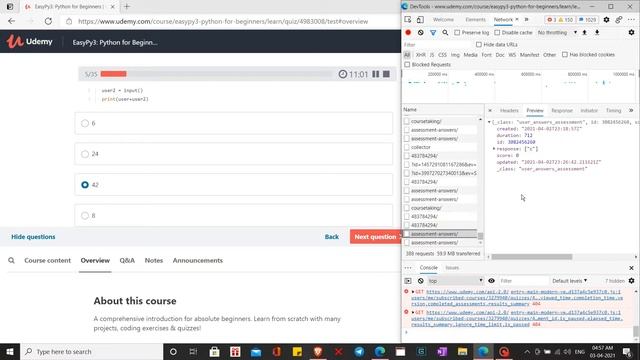Clear the network log in DevTools
This screenshot has width=640, height=360.
420,32
